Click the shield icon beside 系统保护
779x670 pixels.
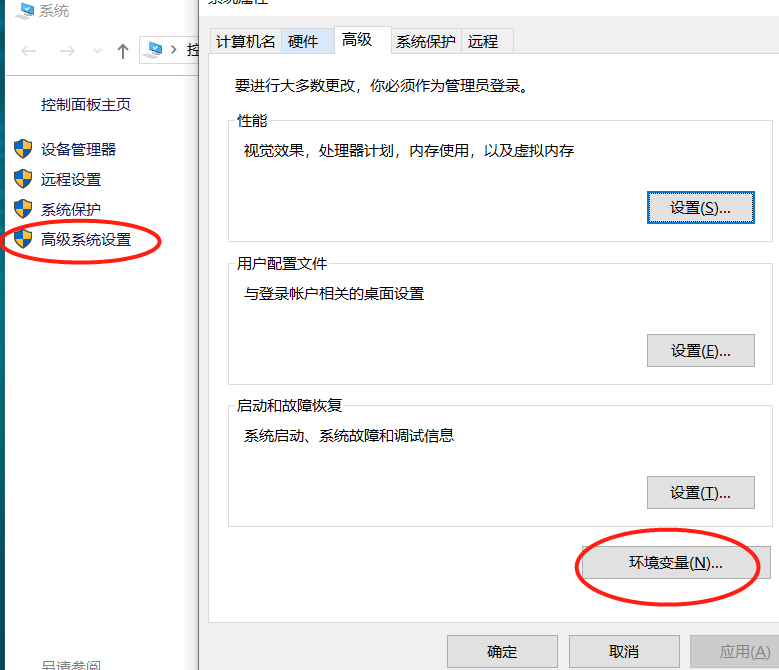click(23, 209)
